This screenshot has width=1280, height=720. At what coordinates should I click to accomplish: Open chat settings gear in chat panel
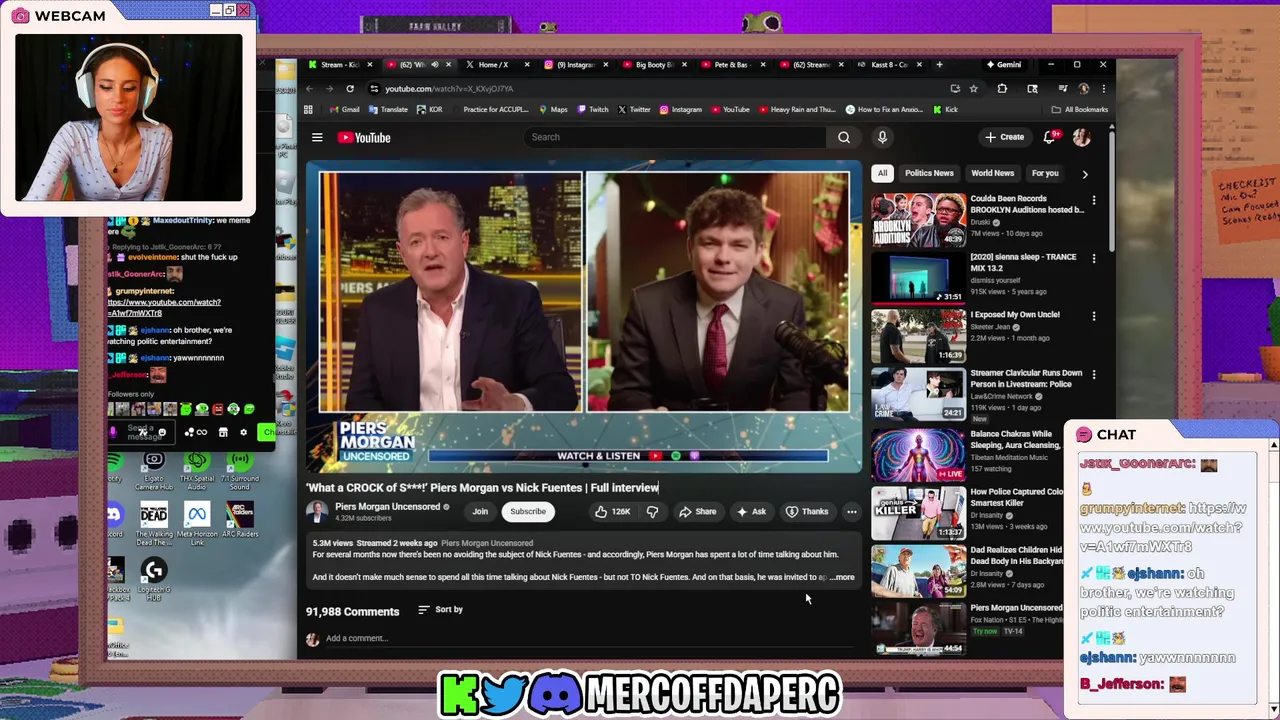pyautogui.click(x=243, y=432)
